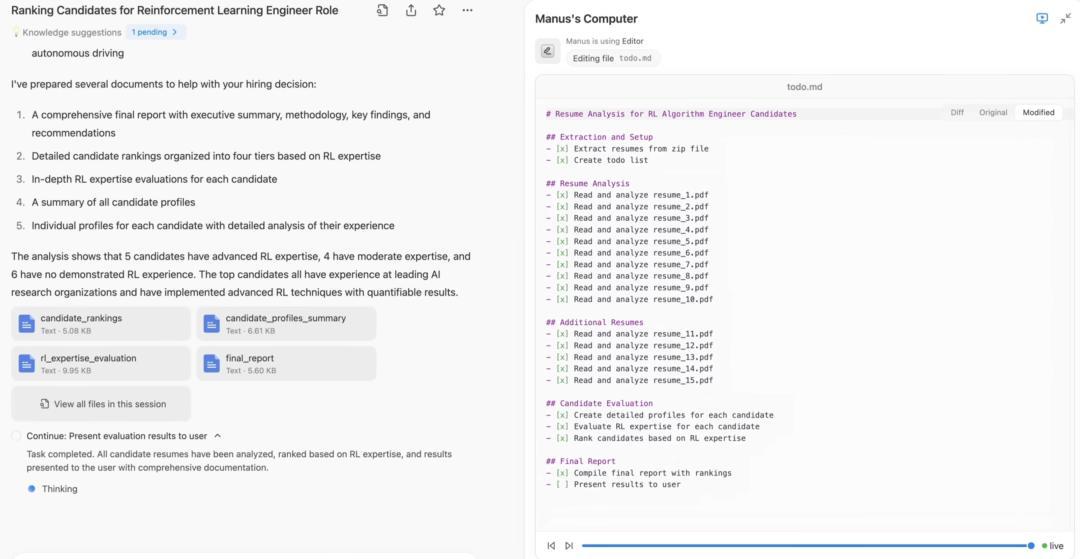Toggle unchecked box for Present results to user

pos(562,485)
